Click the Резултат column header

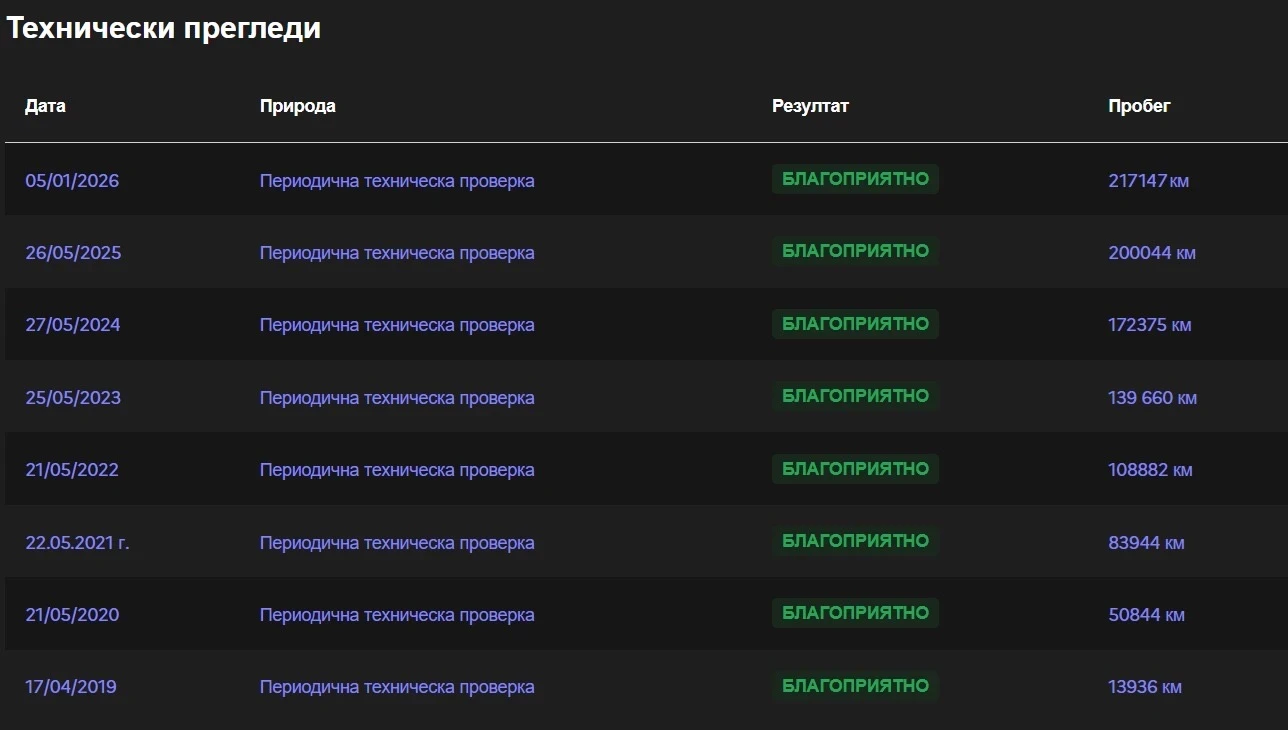(x=810, y=106)
